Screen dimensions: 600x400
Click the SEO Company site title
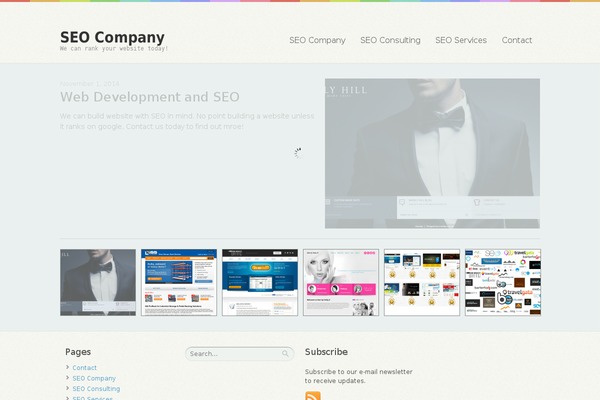[x=112, y=38]
